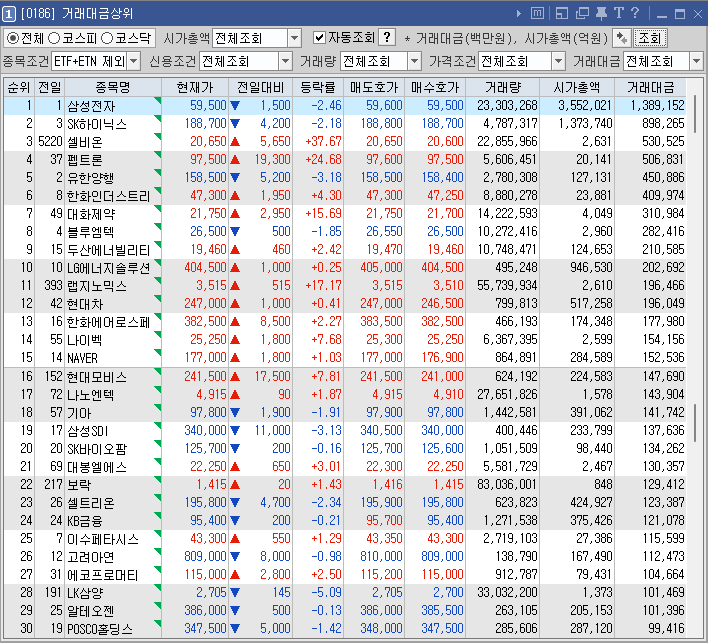Open the 거래량 dropdown
This screenshot has width=708, height=643.
coord(415,61)
